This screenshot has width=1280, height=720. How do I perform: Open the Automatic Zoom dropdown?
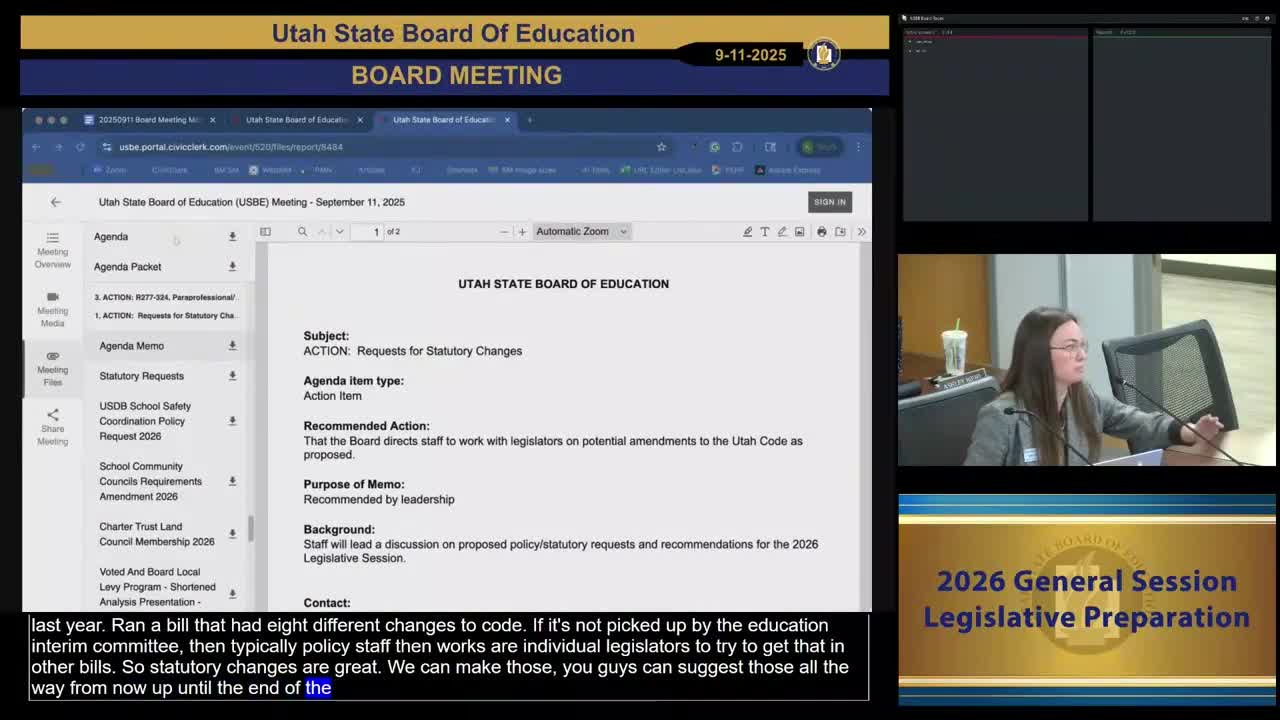(581, 231)
